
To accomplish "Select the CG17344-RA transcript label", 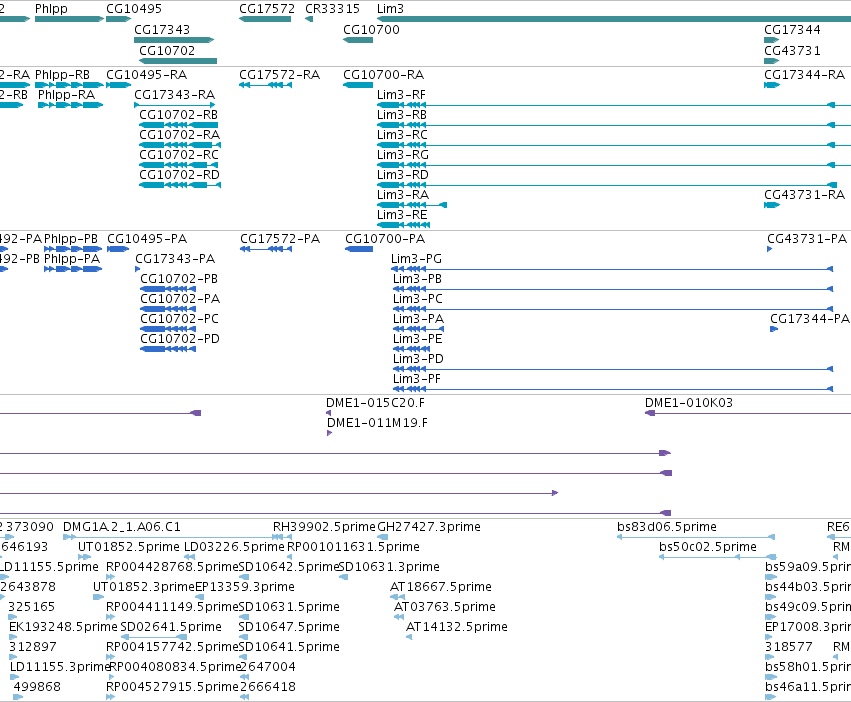I will [x=804, y=74].
